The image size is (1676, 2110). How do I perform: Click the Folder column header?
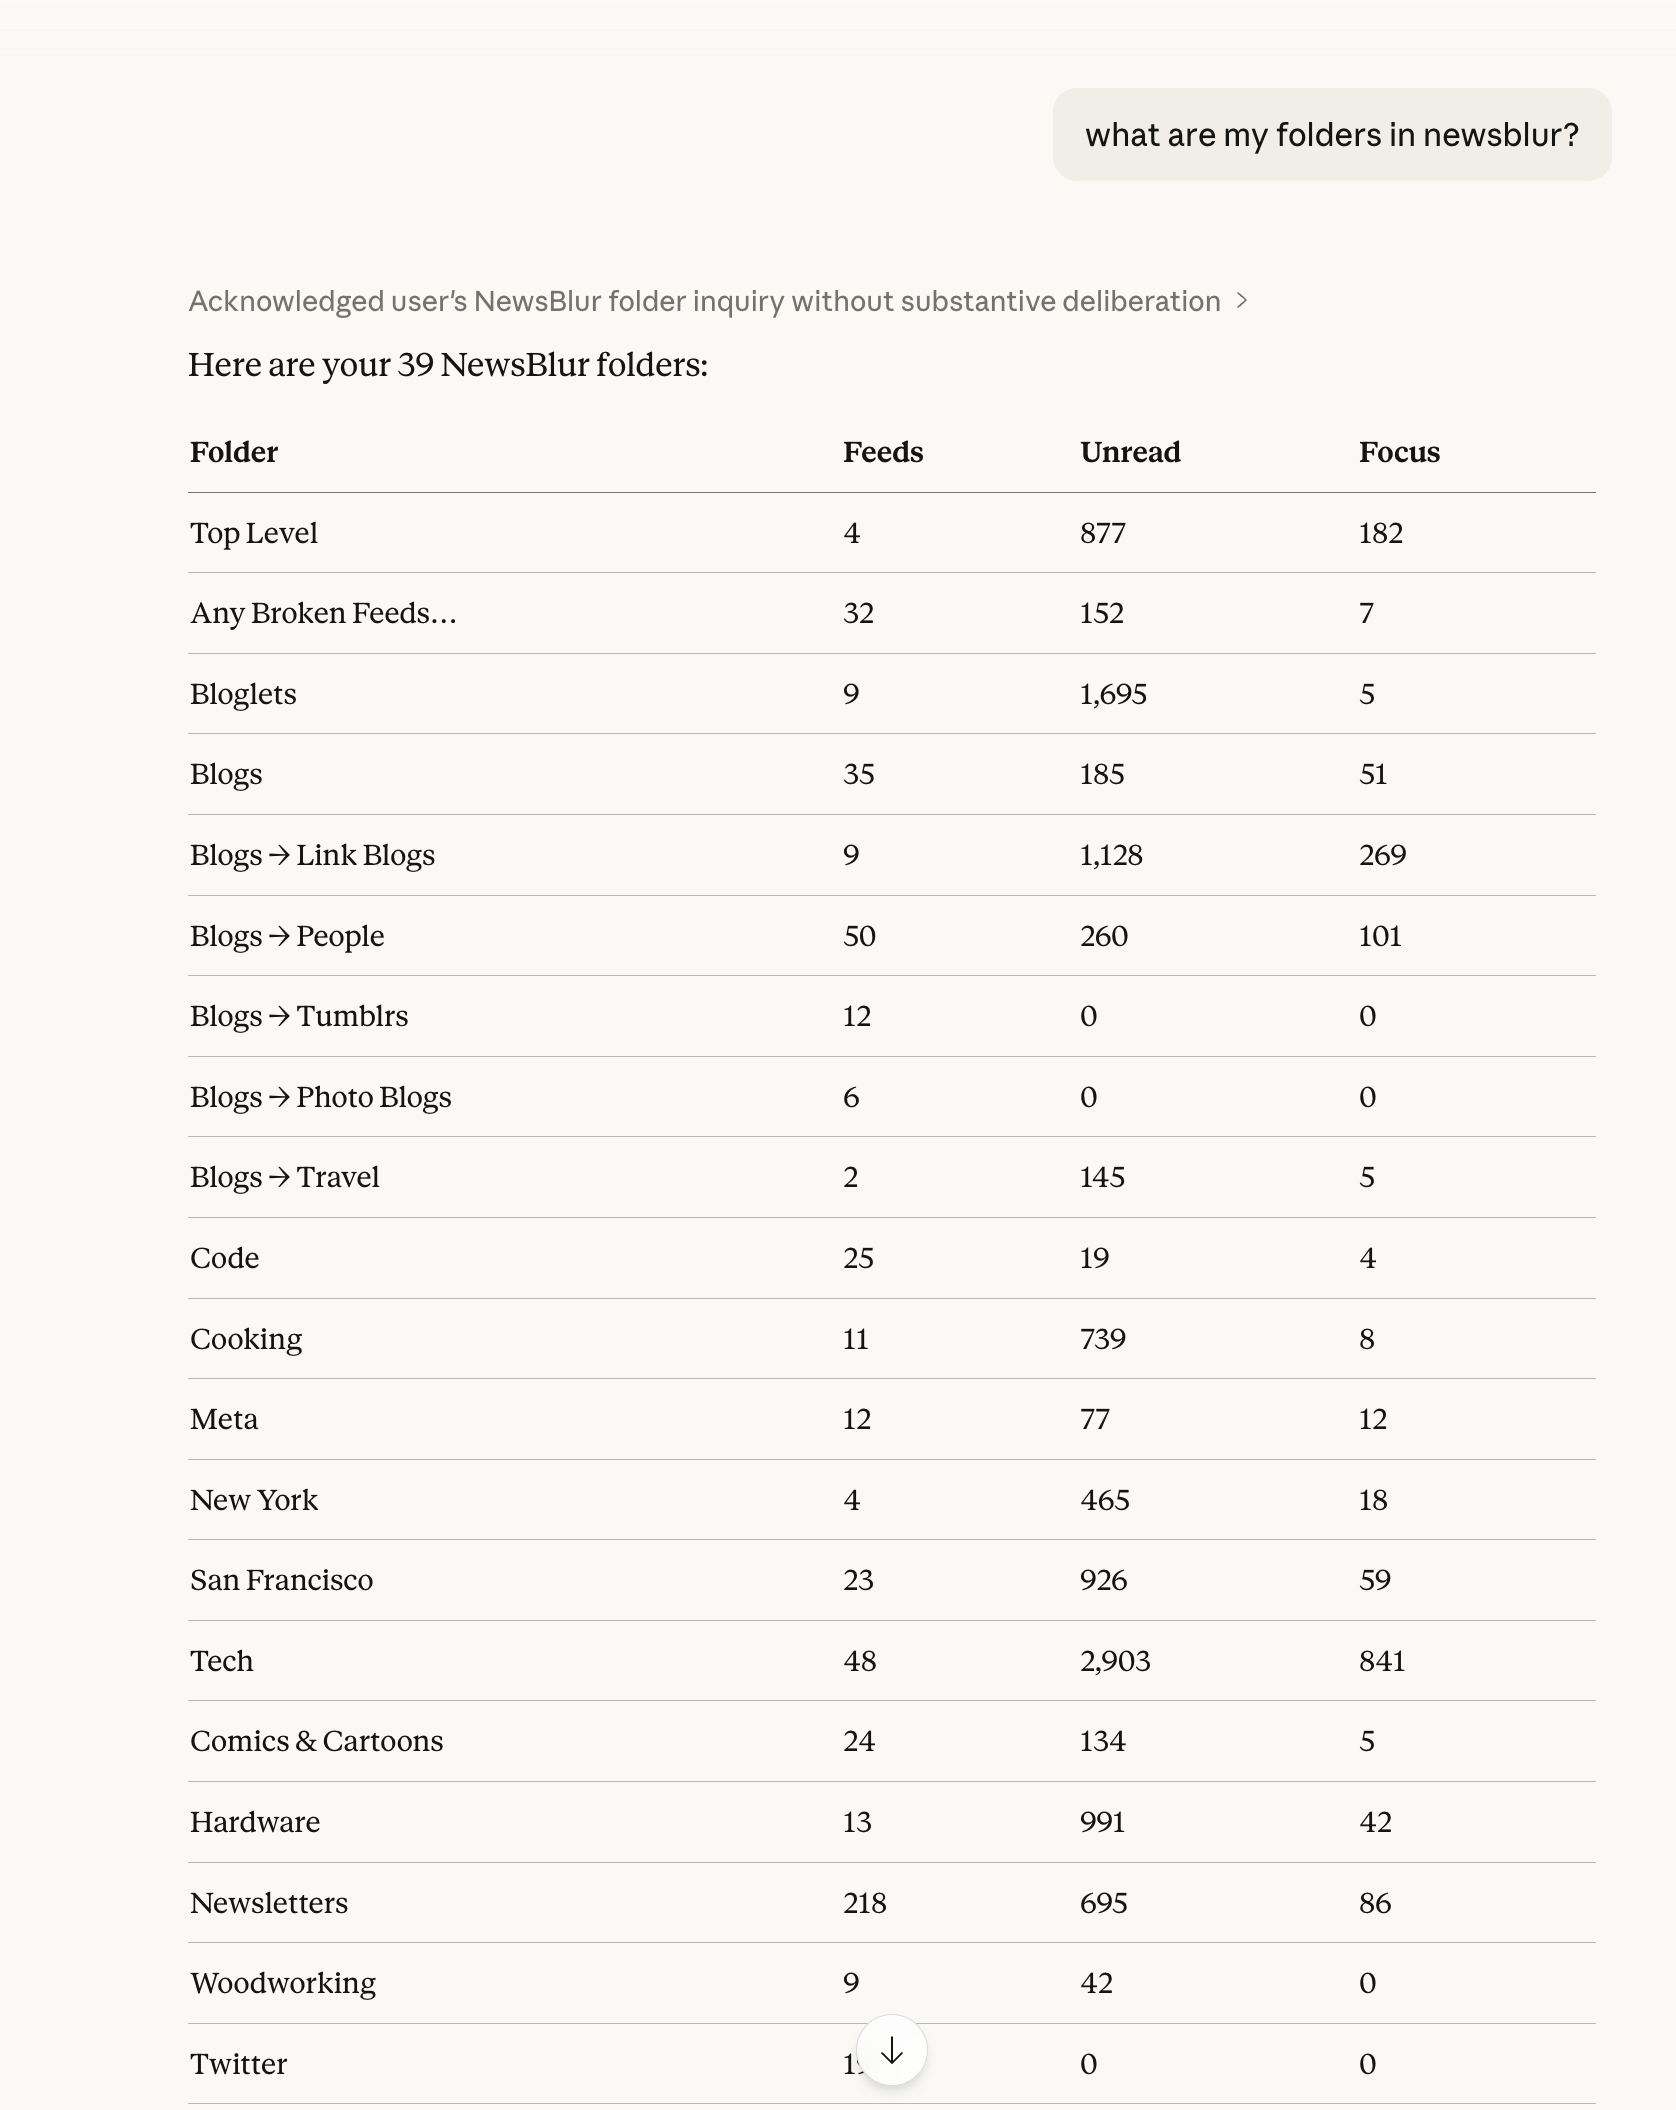point(234,452)
